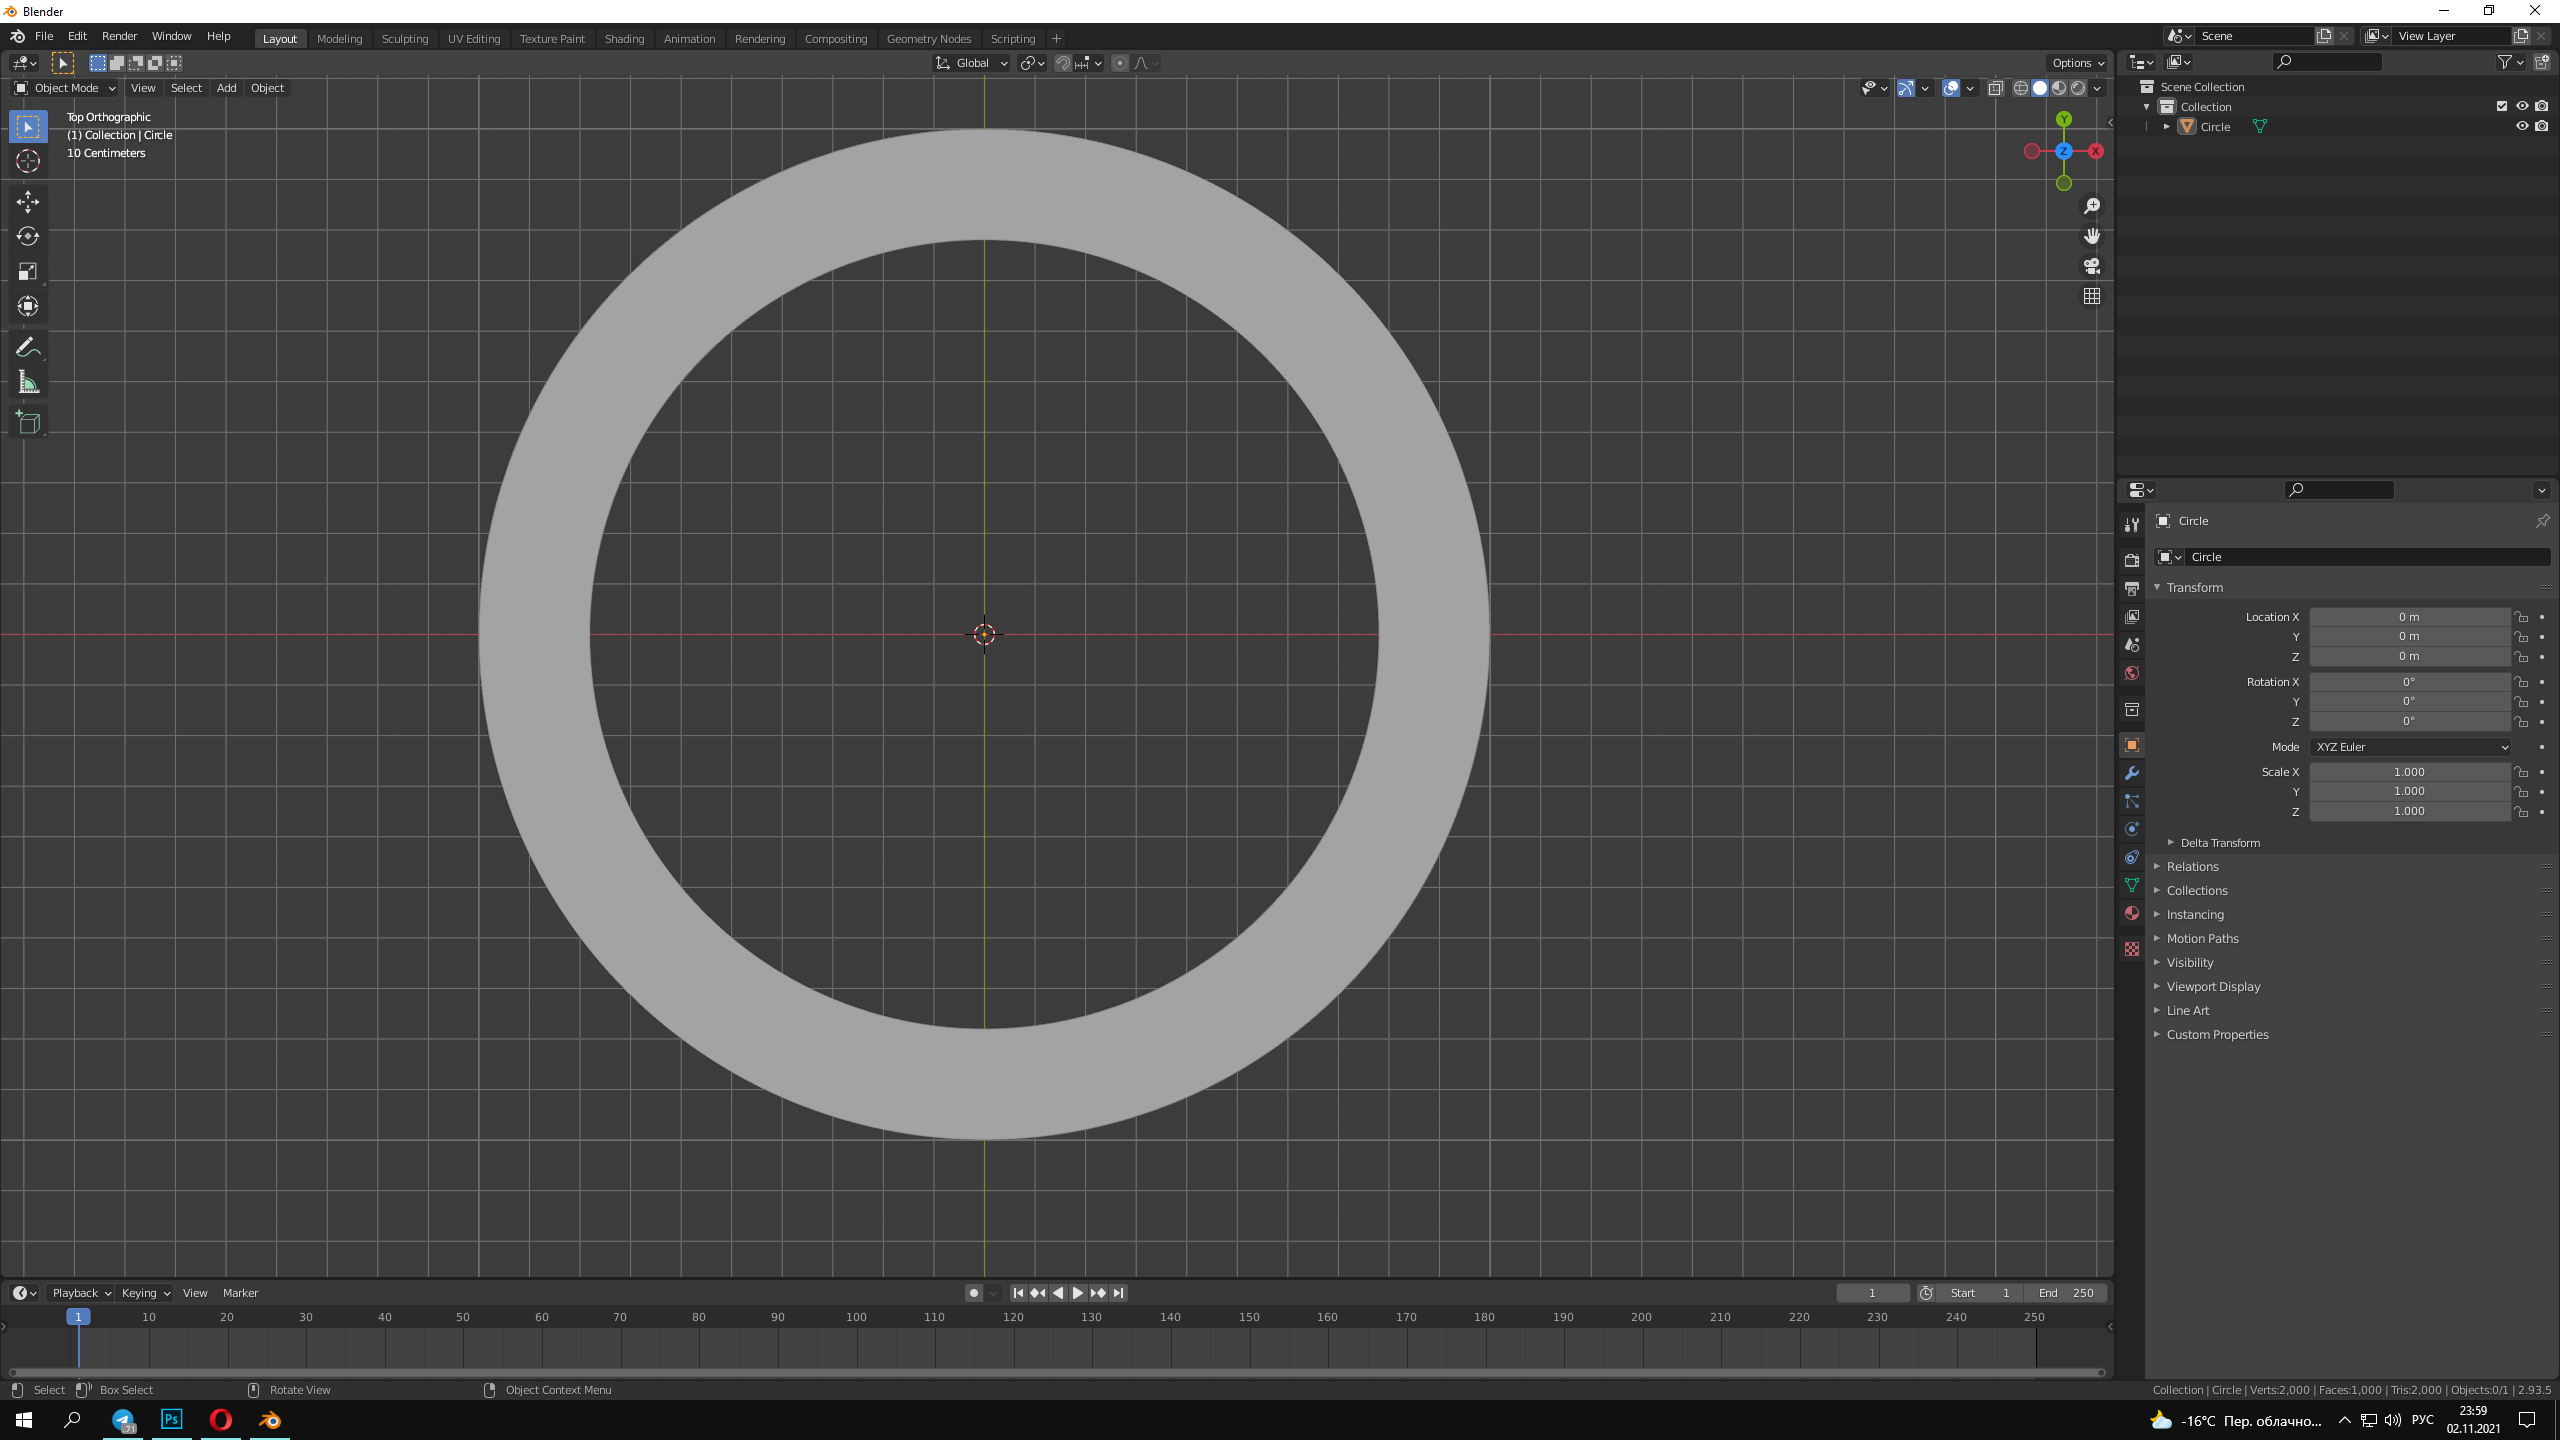Click the Location X value field
This screenshot has height=1440, width=2560.
pyautogui.click(x=2410, y=617)
